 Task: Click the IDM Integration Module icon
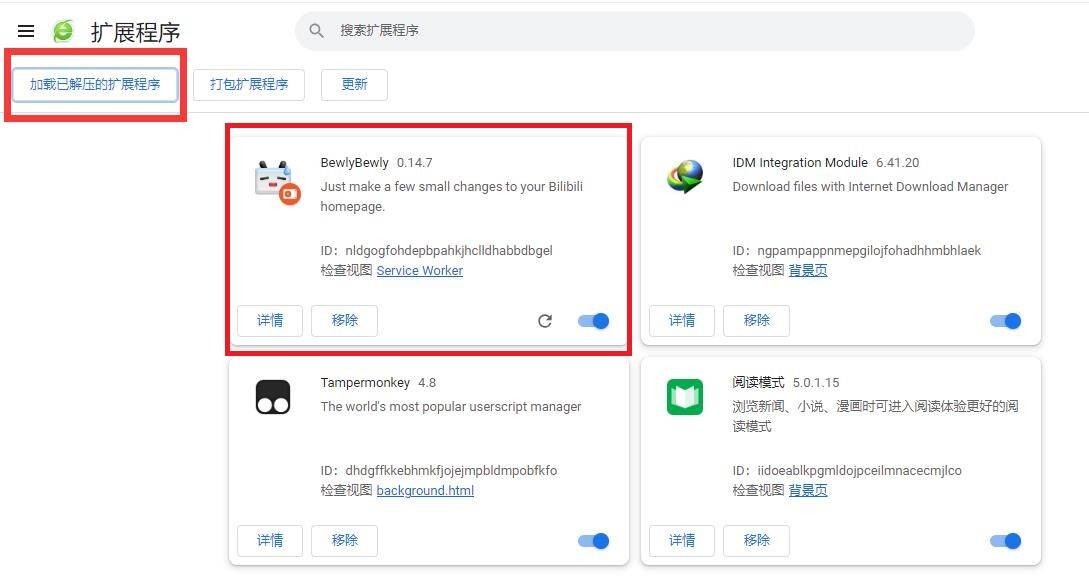(685, 178)
